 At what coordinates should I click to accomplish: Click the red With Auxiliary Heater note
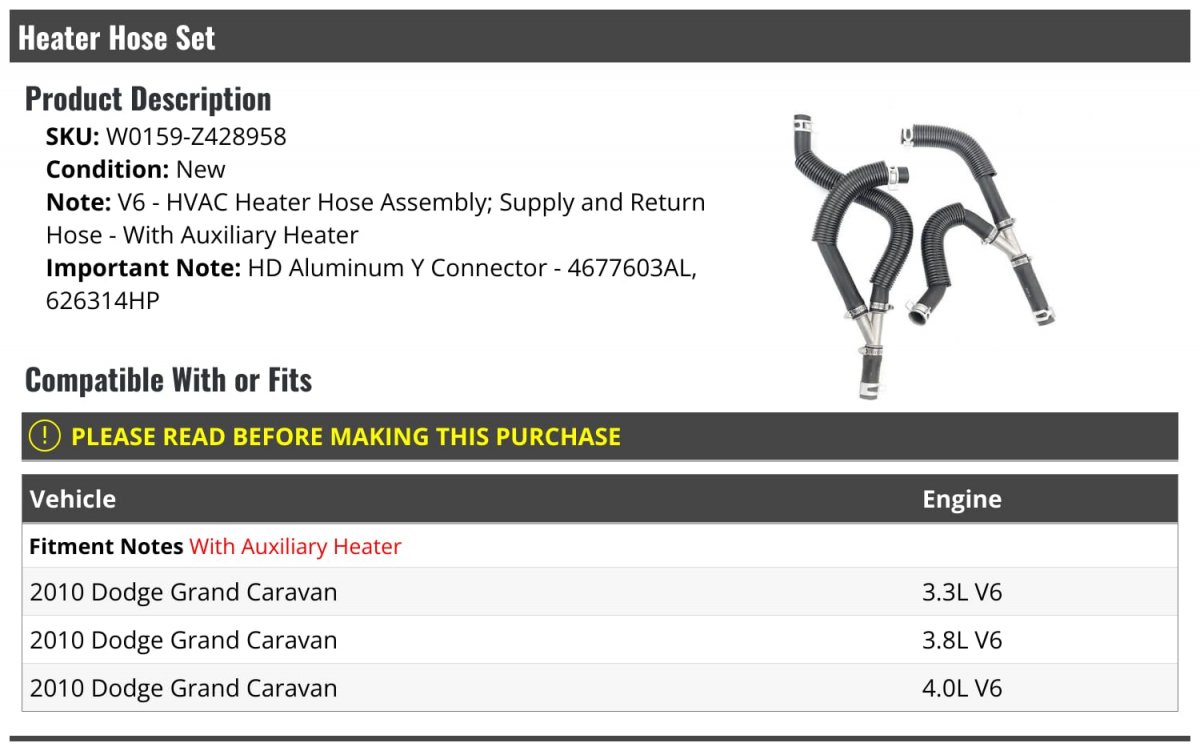click(x=295, y=547)
